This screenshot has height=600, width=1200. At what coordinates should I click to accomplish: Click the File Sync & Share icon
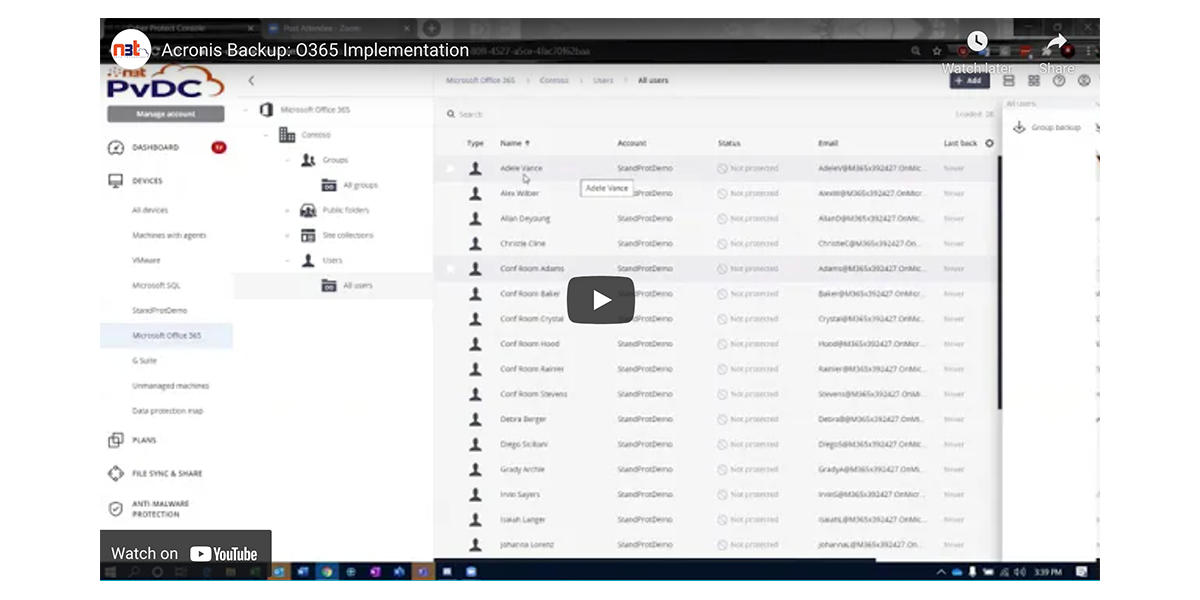[x=115, y=473]
